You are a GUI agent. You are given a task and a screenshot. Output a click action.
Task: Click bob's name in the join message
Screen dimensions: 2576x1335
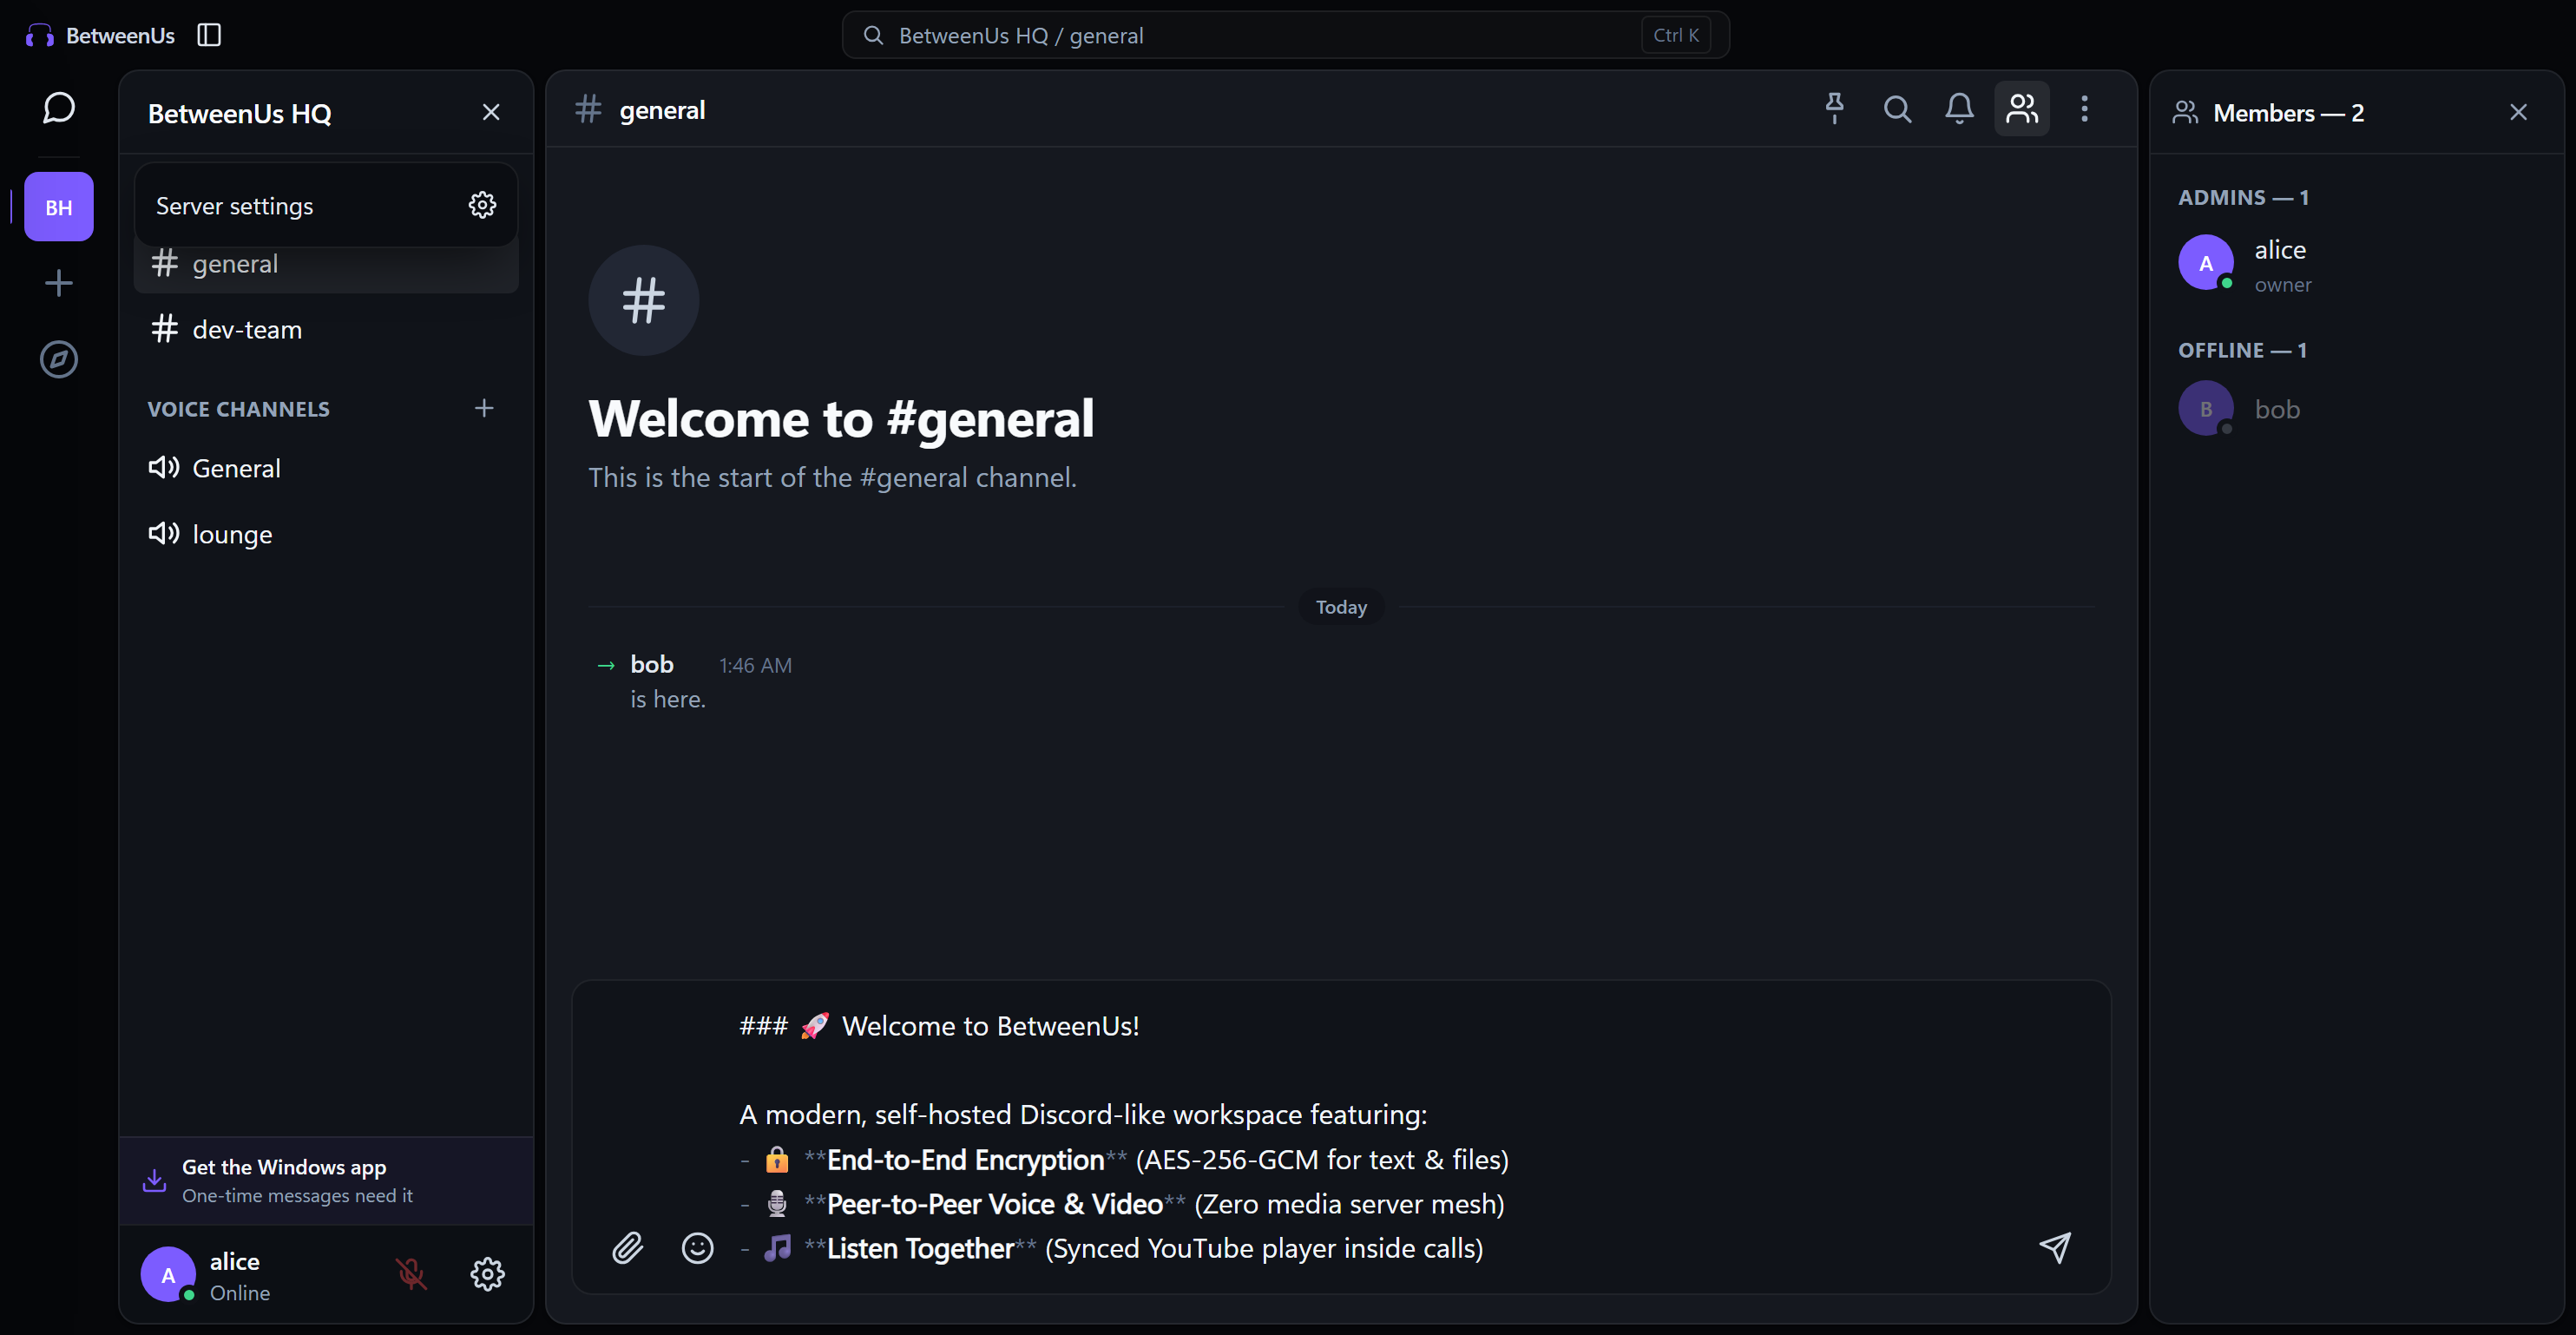(x=652, y=664)
